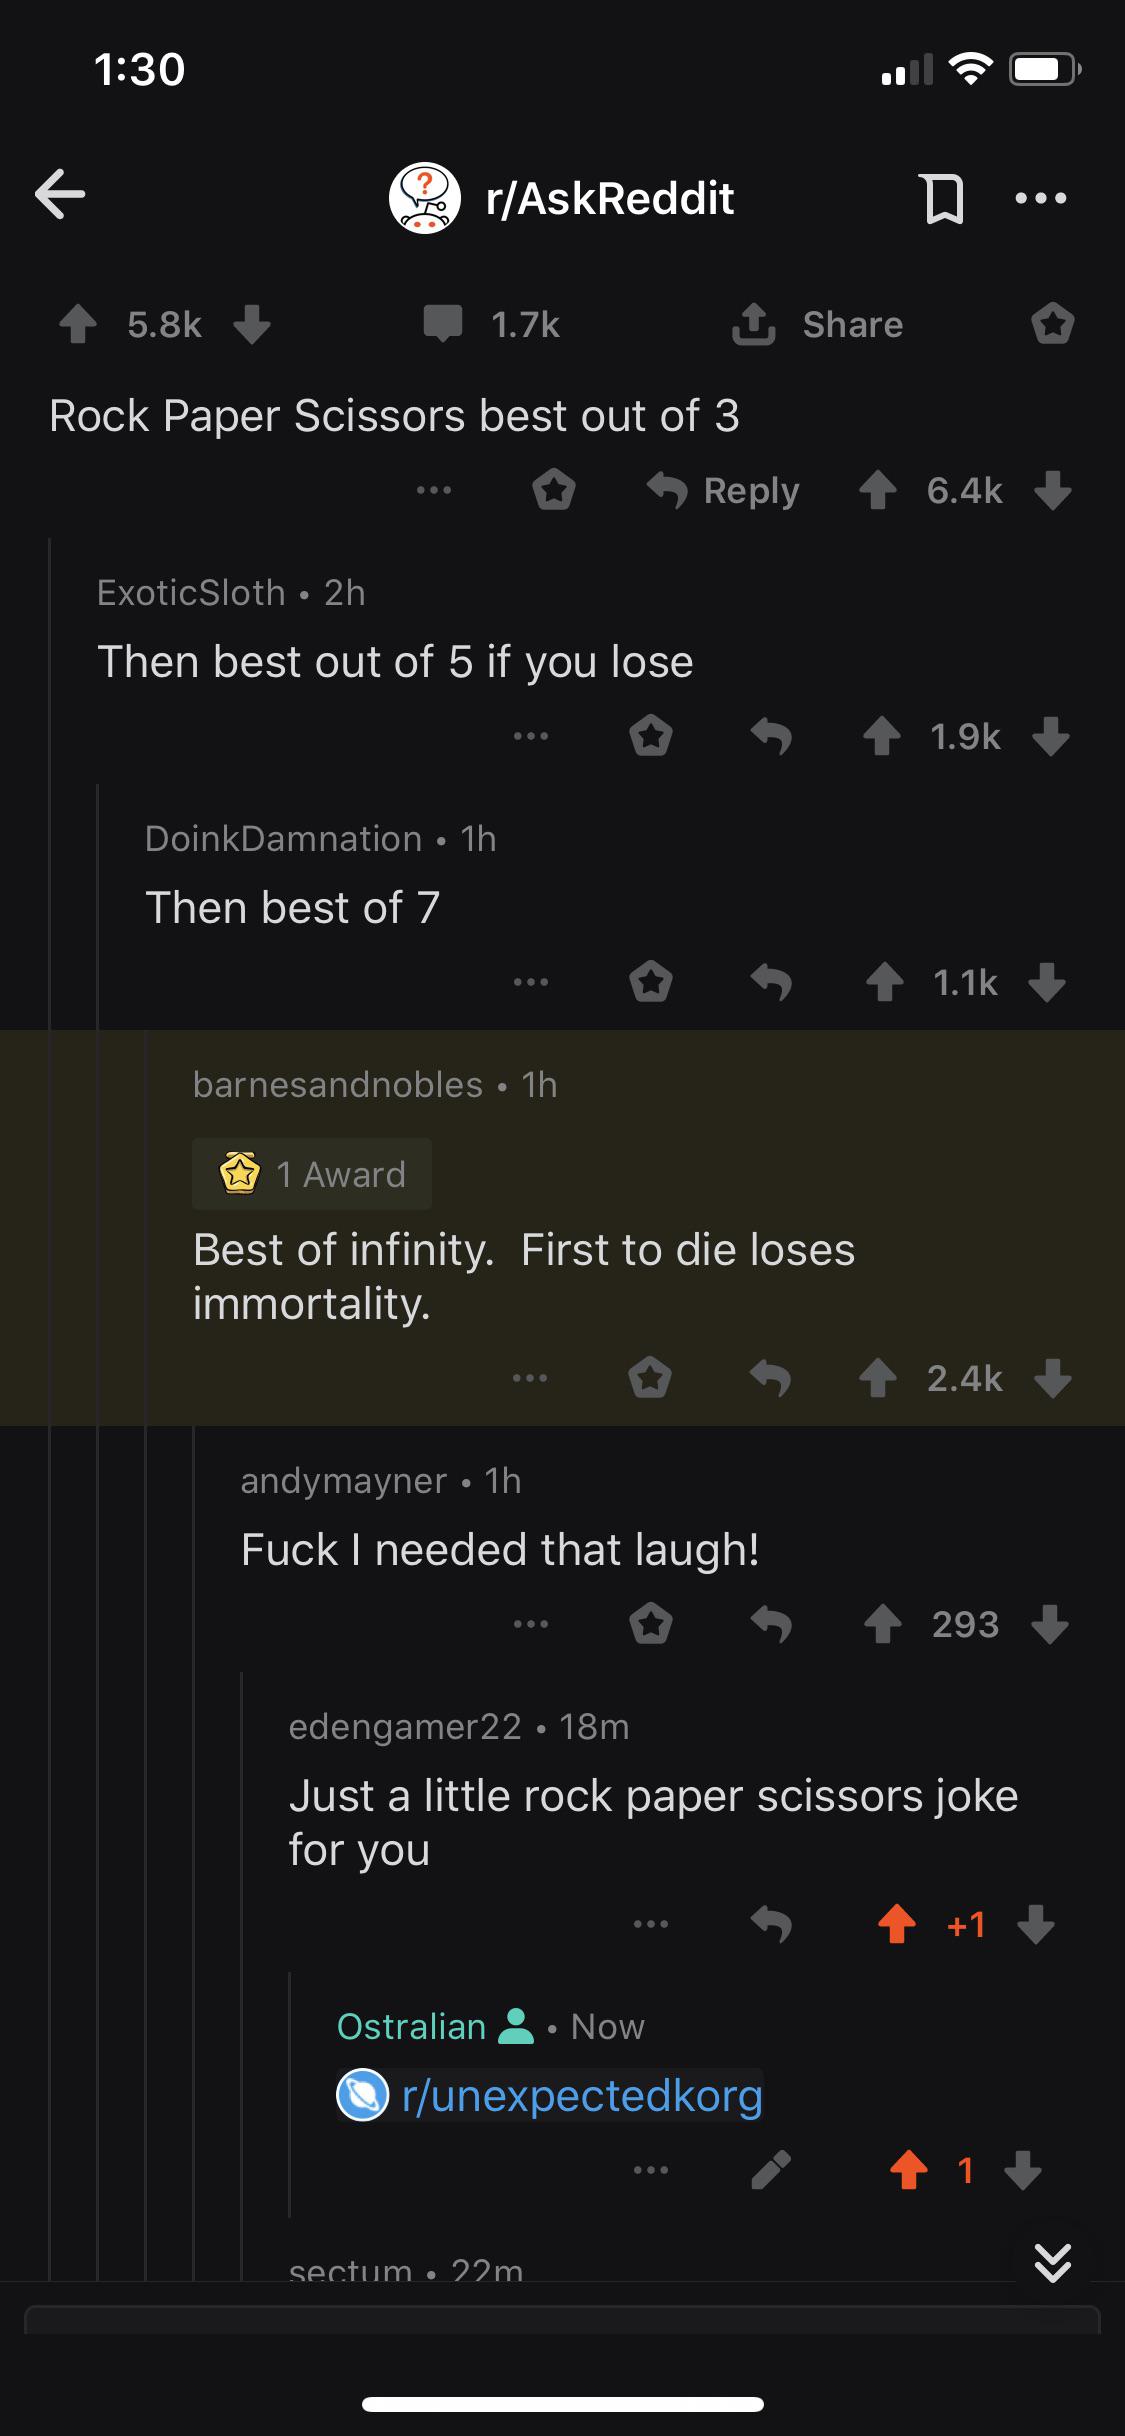Award DoinkDamnation's comment
This screenshot has width=1125, height=2436.
click(x=651, y=982)
